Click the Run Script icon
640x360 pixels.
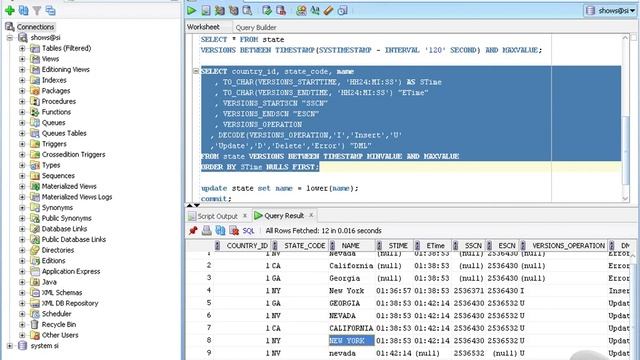[x=206, y=11]
